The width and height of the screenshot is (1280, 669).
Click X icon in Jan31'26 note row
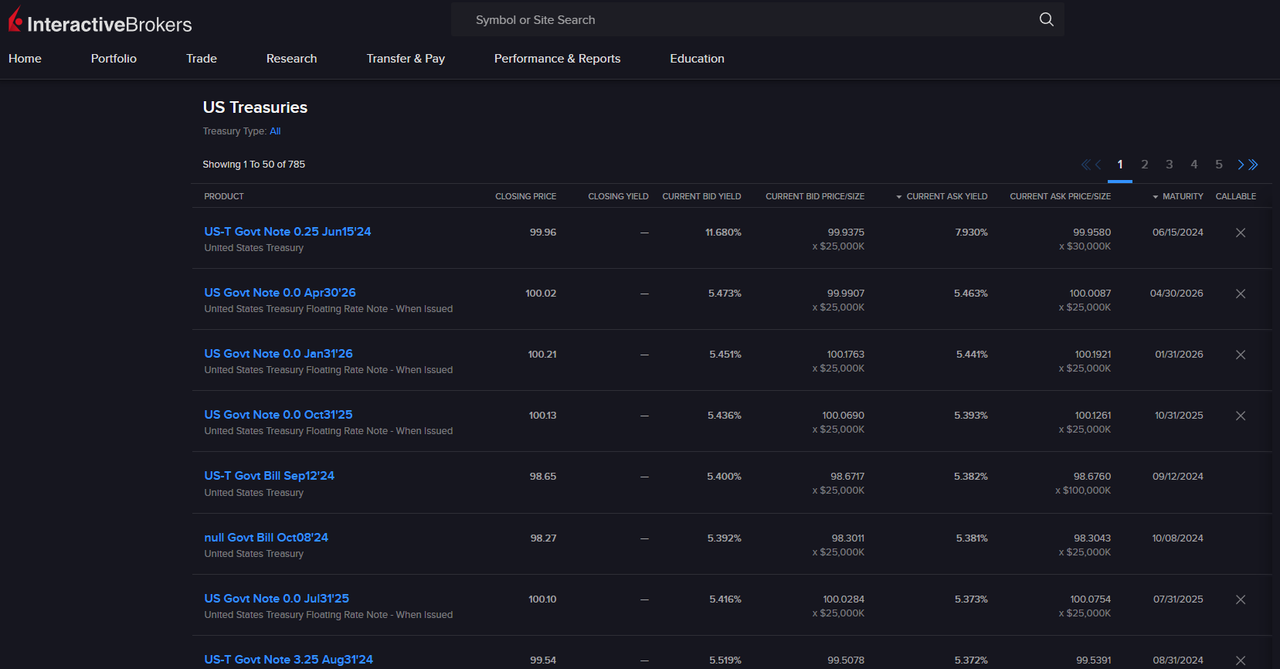pyautogui.click(x=1240, y=354)
